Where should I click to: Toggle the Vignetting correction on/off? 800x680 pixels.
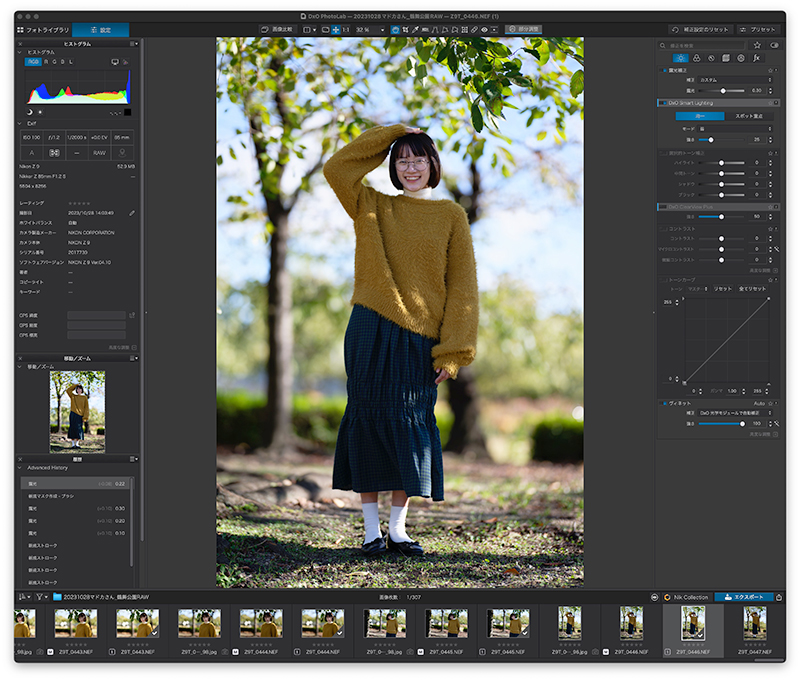(x=663, y=404)
